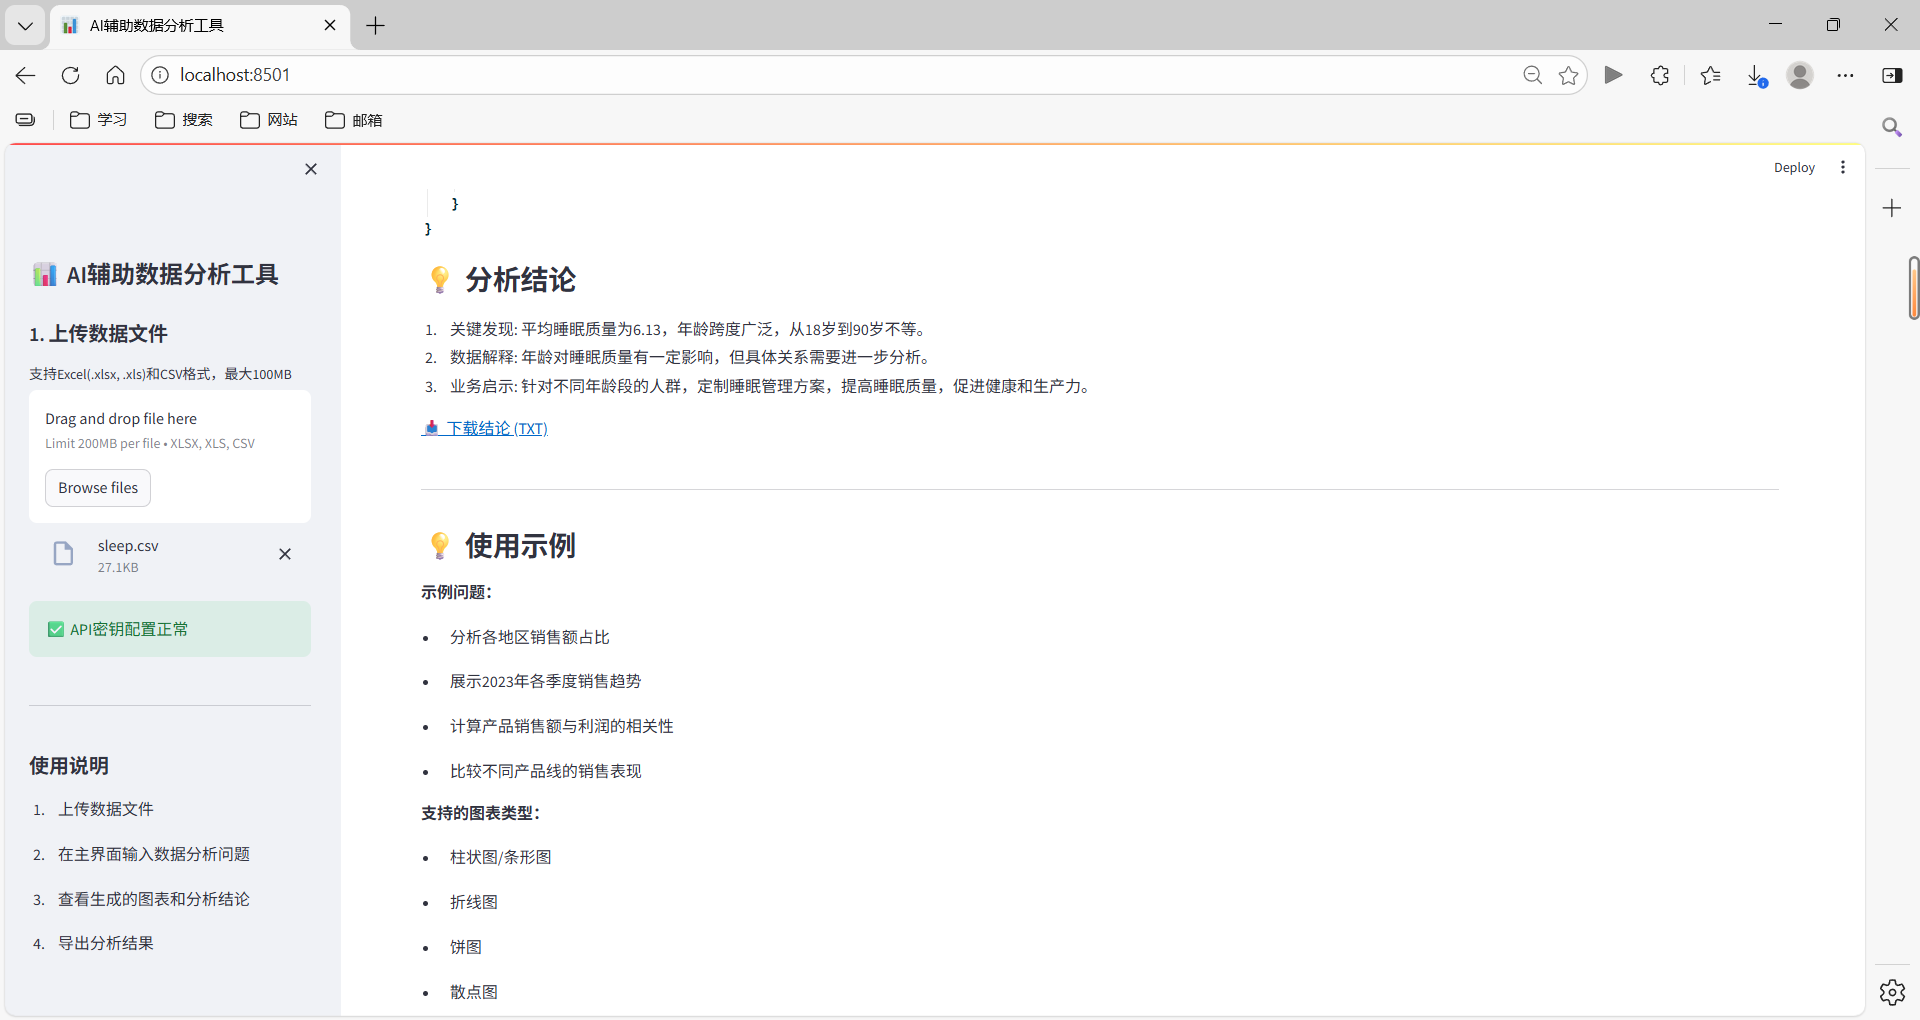View site information icon in address bar

click(160, 75)
